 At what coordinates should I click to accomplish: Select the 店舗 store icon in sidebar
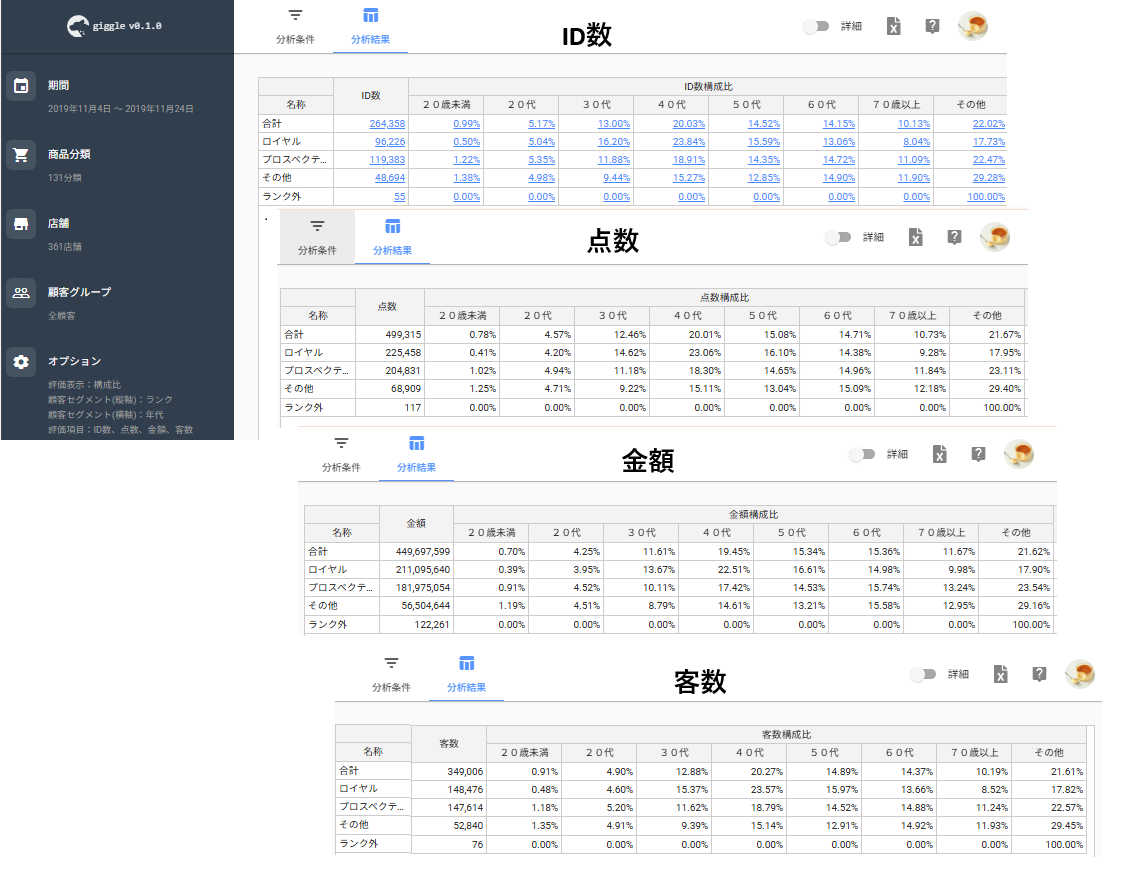coord(21,224)
